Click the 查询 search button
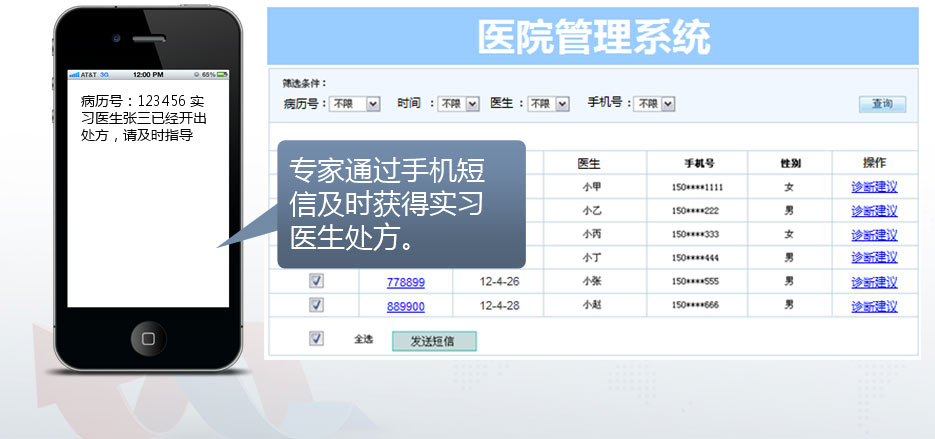Screen dimensions: 935x439 click(882, 104)
